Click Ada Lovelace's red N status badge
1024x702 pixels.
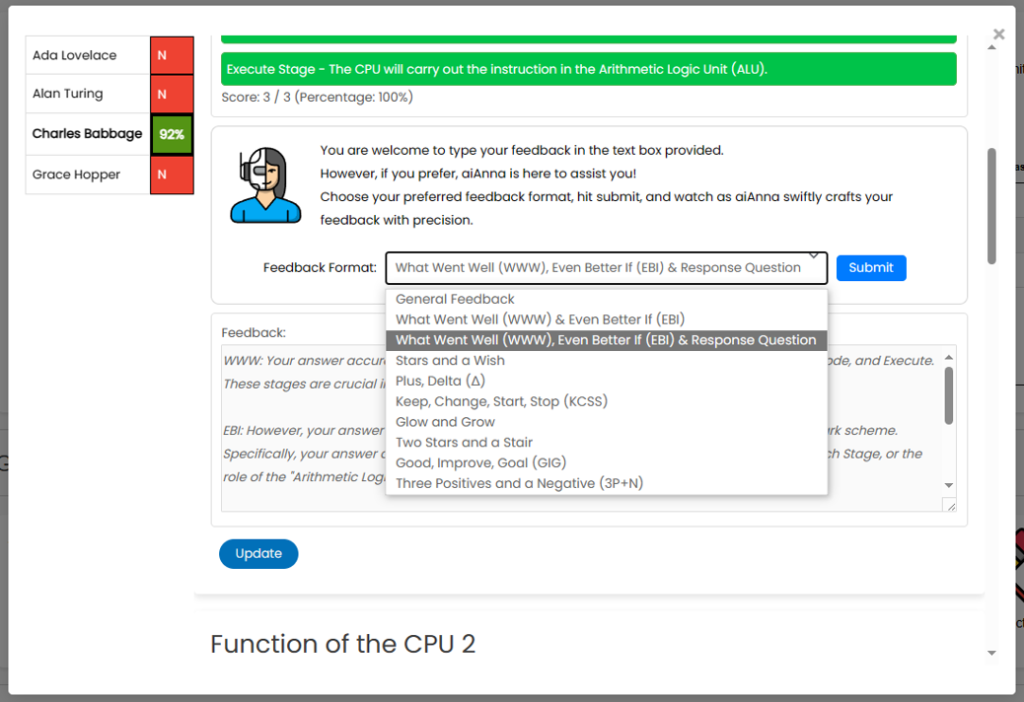171,54
